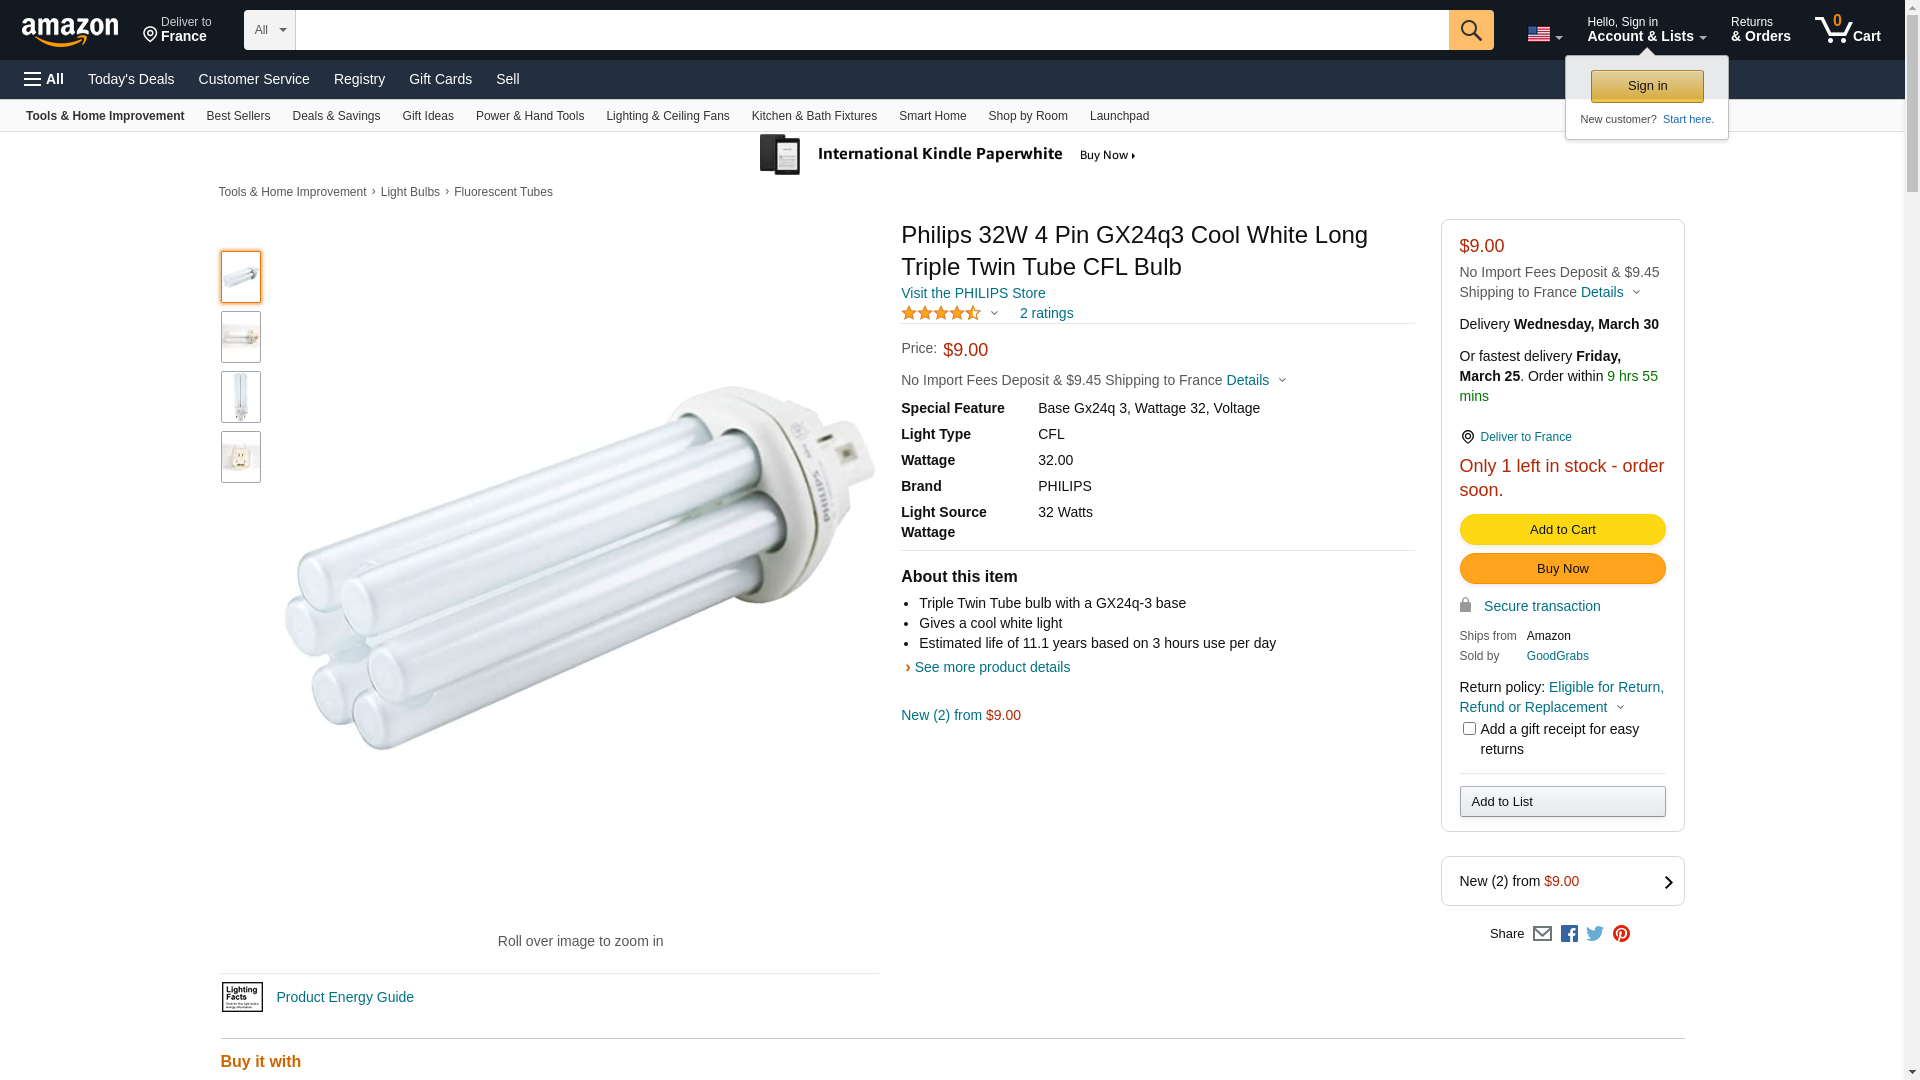The image size is (1920, 1080).
Task: Visit the PHILIPS Store link
Action: (973, 293)
